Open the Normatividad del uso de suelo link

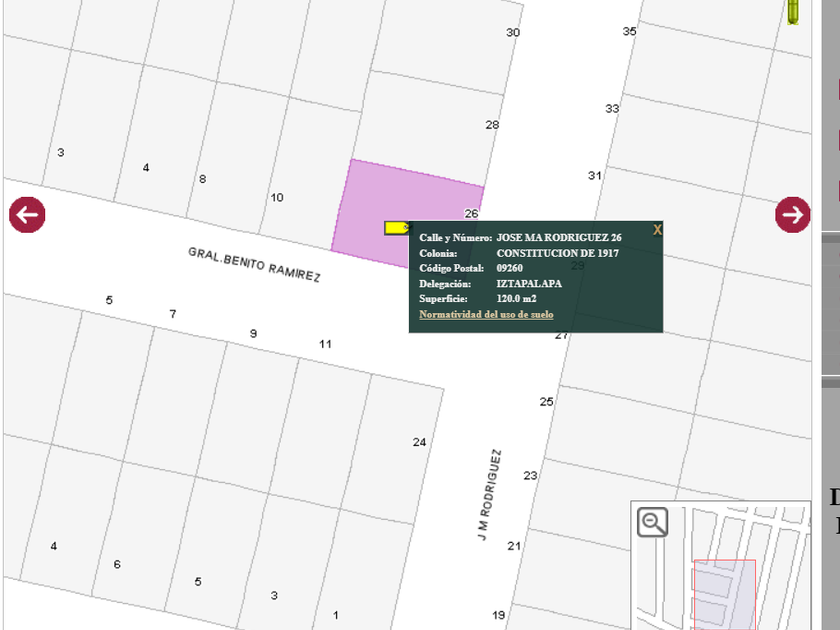[486, 314]
